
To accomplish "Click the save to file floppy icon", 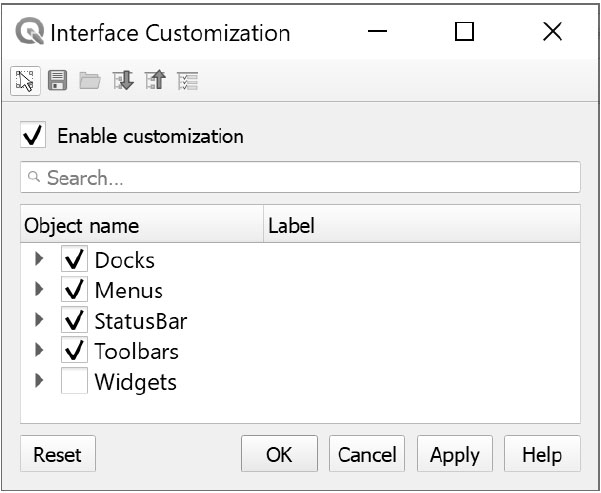I will click(57, 81).
